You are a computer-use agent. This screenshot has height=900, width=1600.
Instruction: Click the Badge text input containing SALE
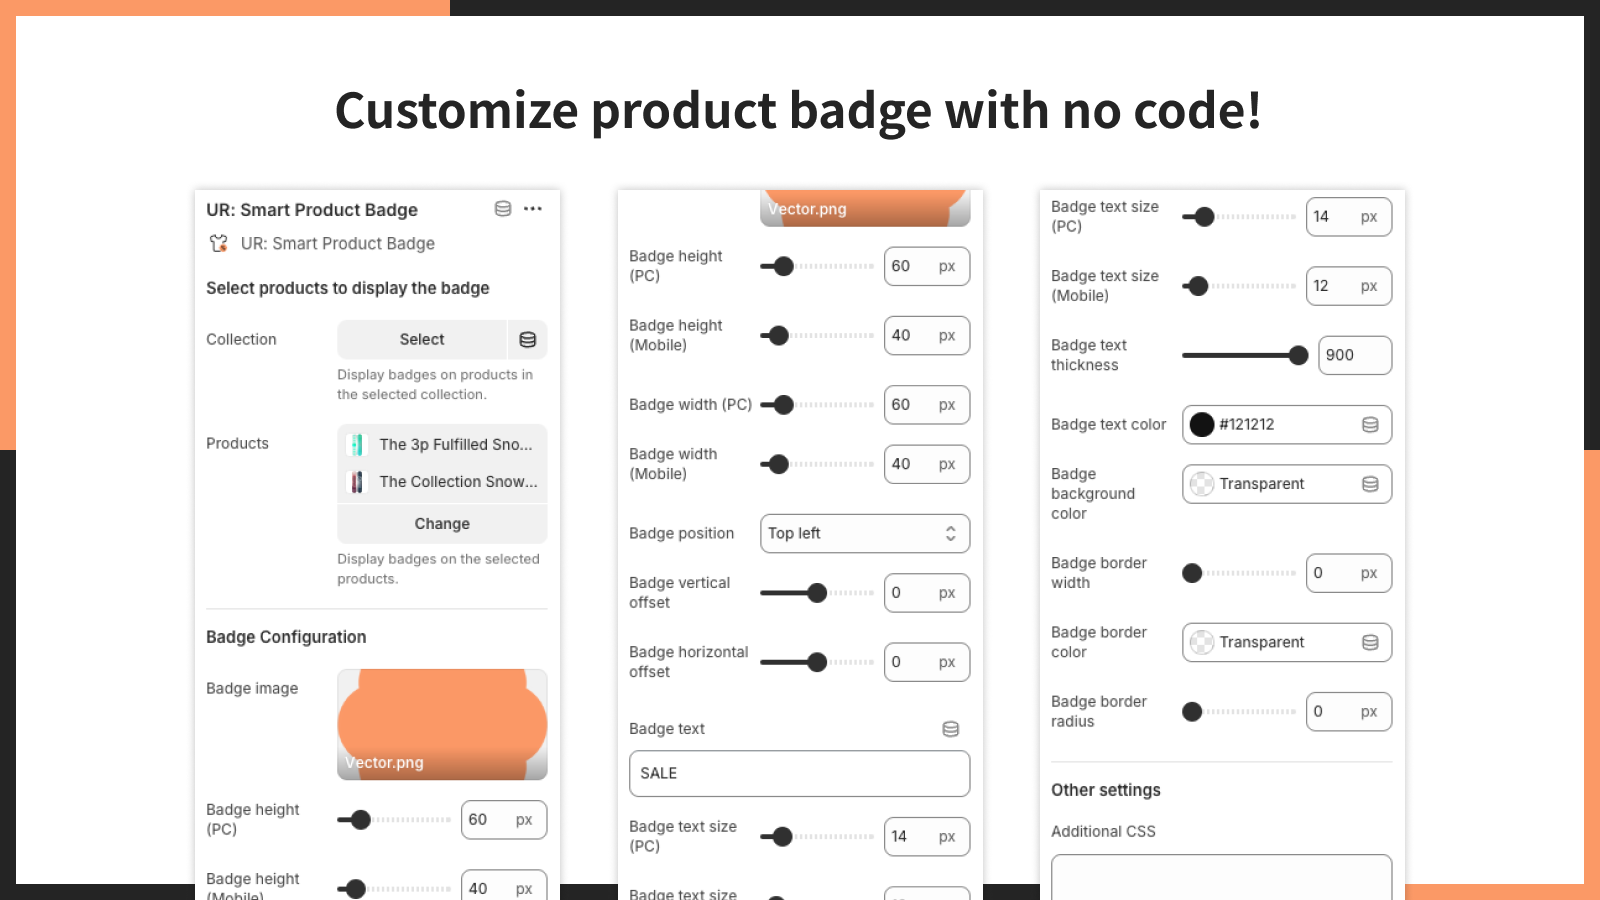point(799,774)
